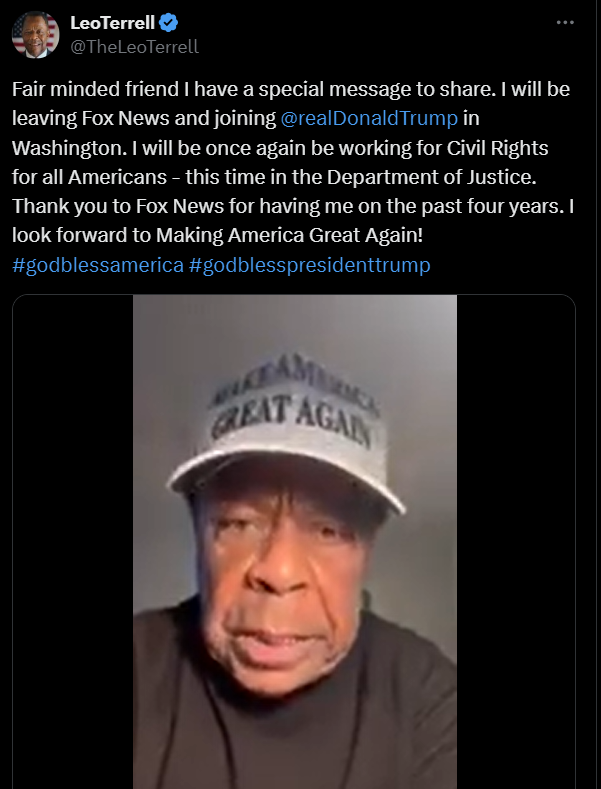Click the 'Fair minded friend' opening text
Screen dimensions: 601x789
pos(95,89)
